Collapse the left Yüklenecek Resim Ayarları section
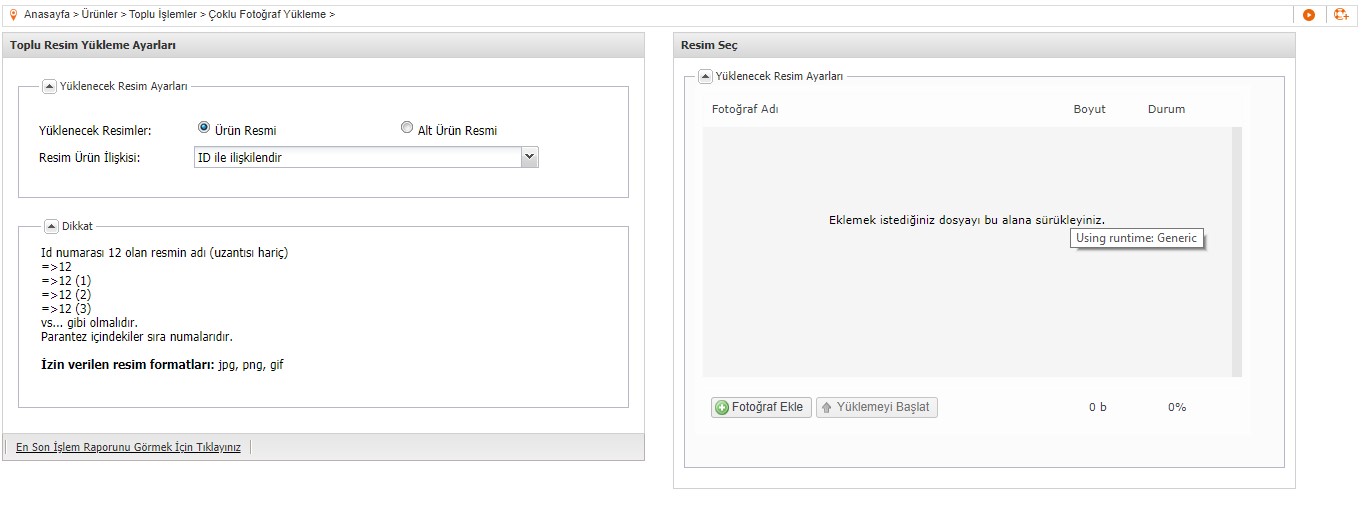This screenshot has height=510, width=1361. (50, 86)
